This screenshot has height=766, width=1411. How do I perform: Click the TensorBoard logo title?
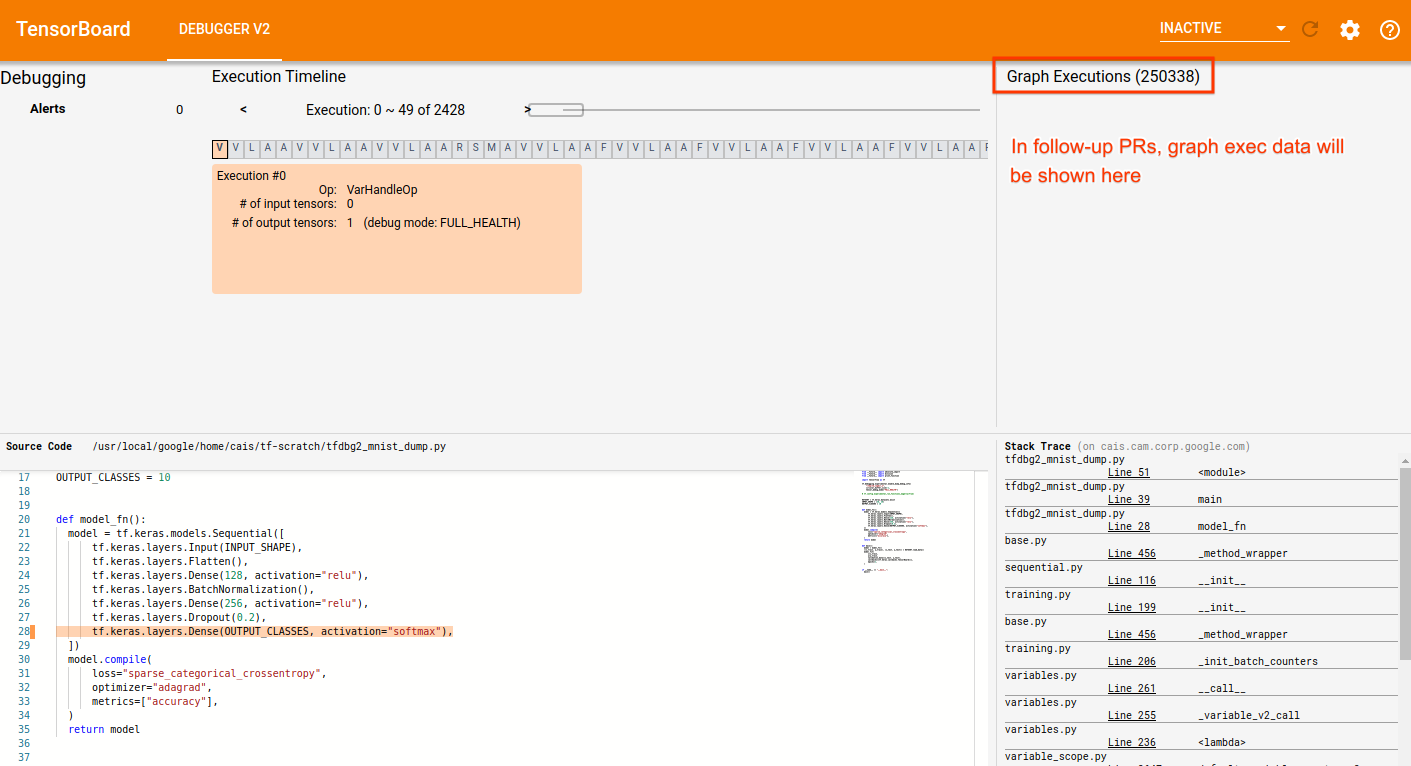click(x=73, y=29)
